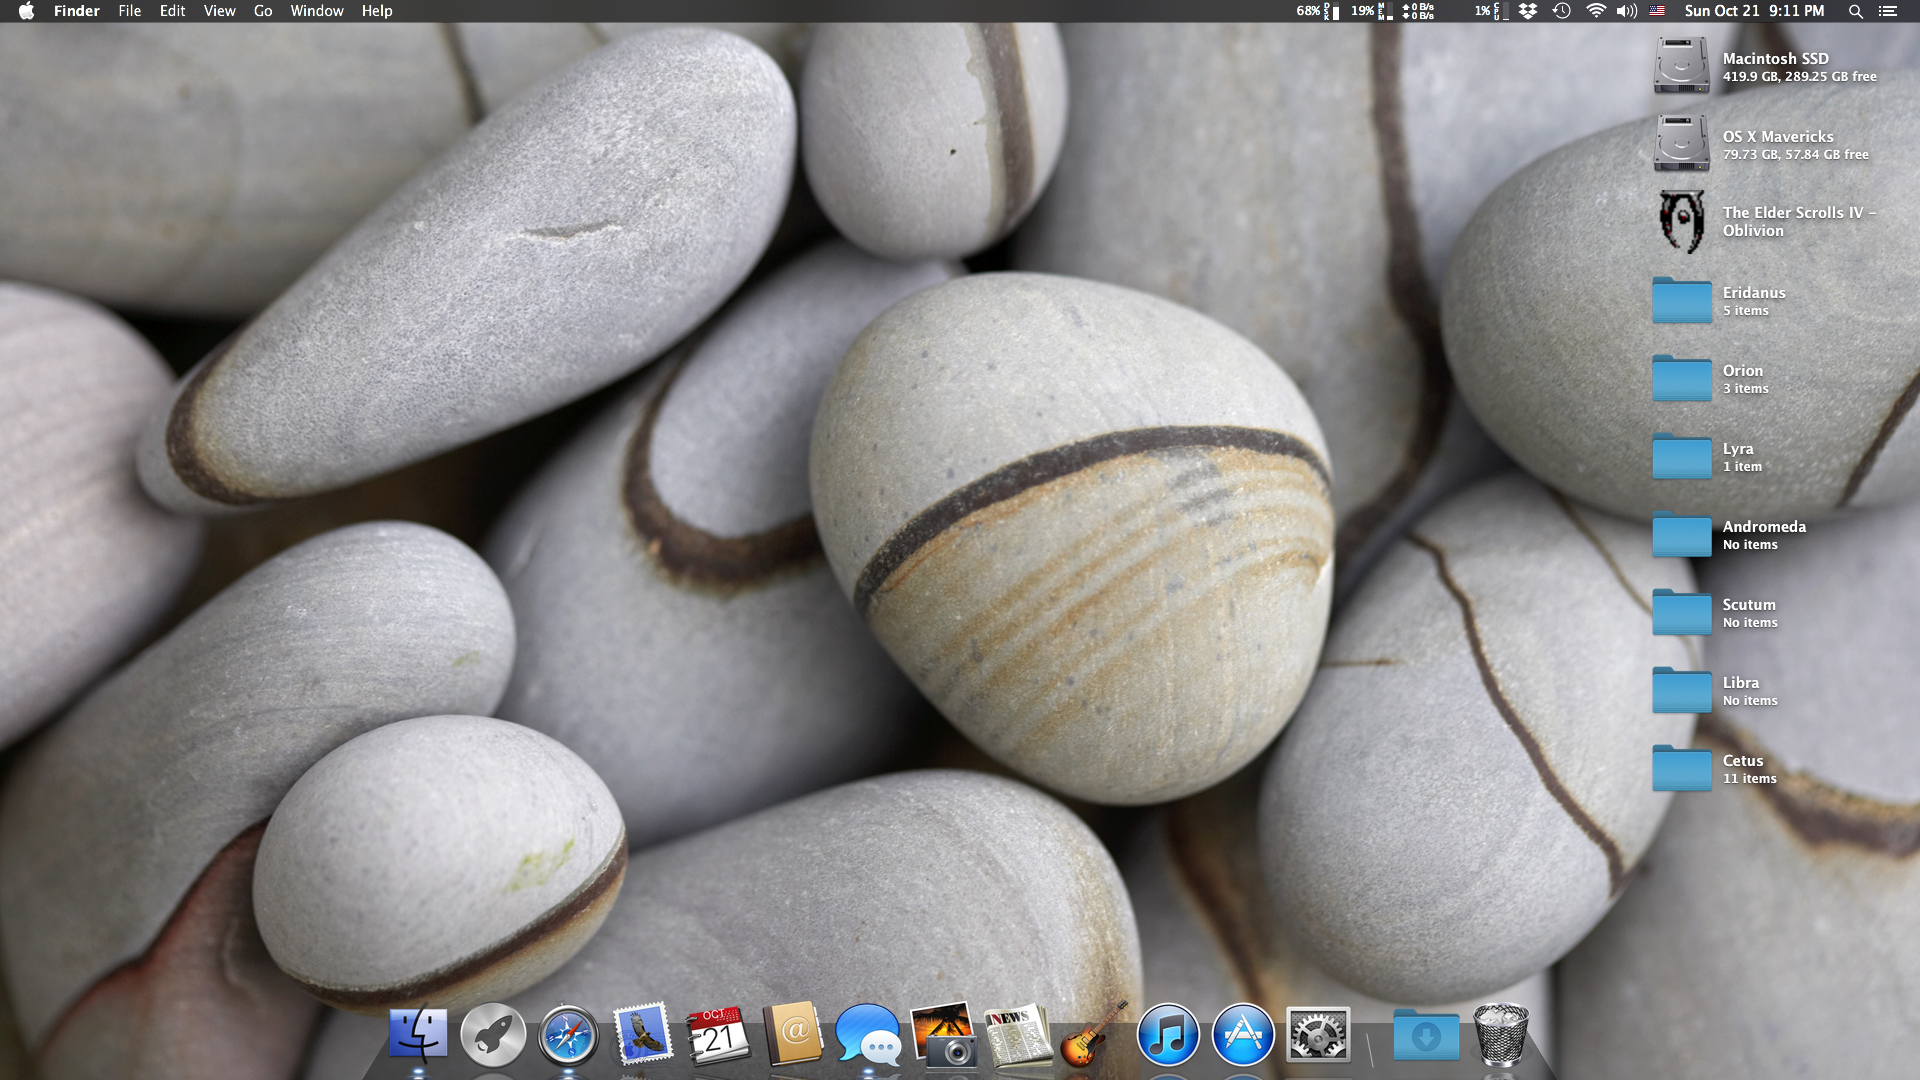
Task: Open Time Machine menu bar icon
Action: coord(1561,11)
